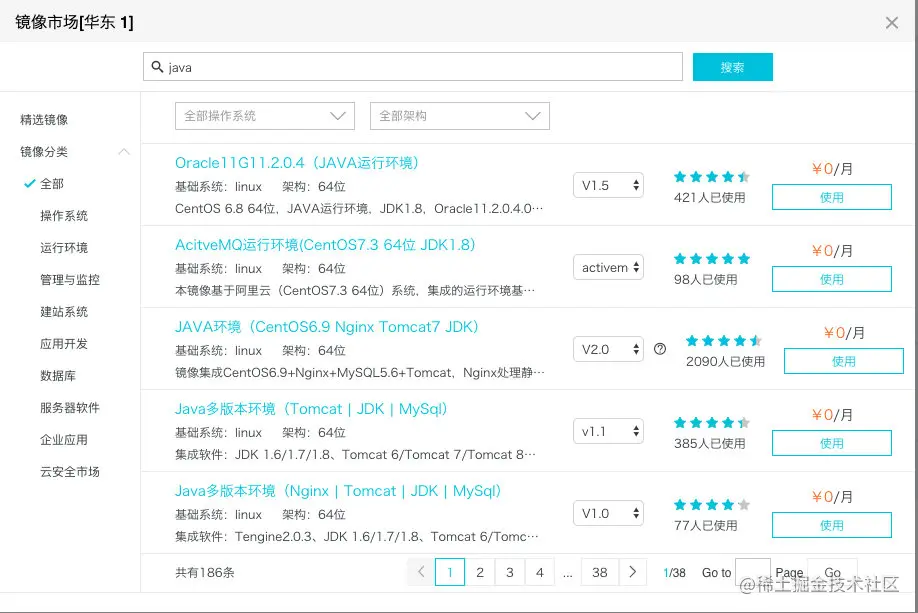Click the 2090人已使用 usage count
918x613 pixels.
point(725,362)
